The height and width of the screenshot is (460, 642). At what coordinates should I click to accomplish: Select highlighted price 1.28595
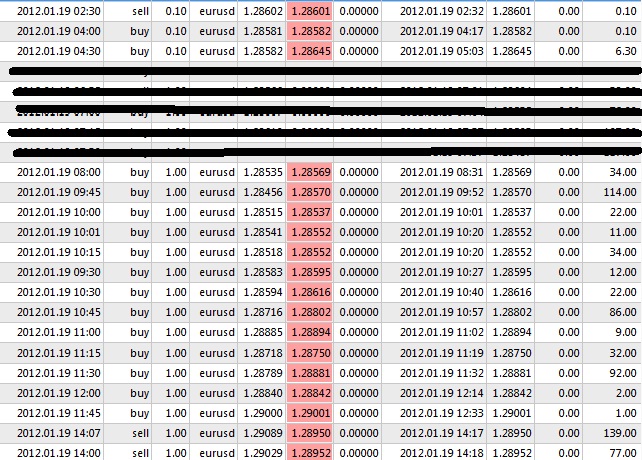tap(310, 272)
